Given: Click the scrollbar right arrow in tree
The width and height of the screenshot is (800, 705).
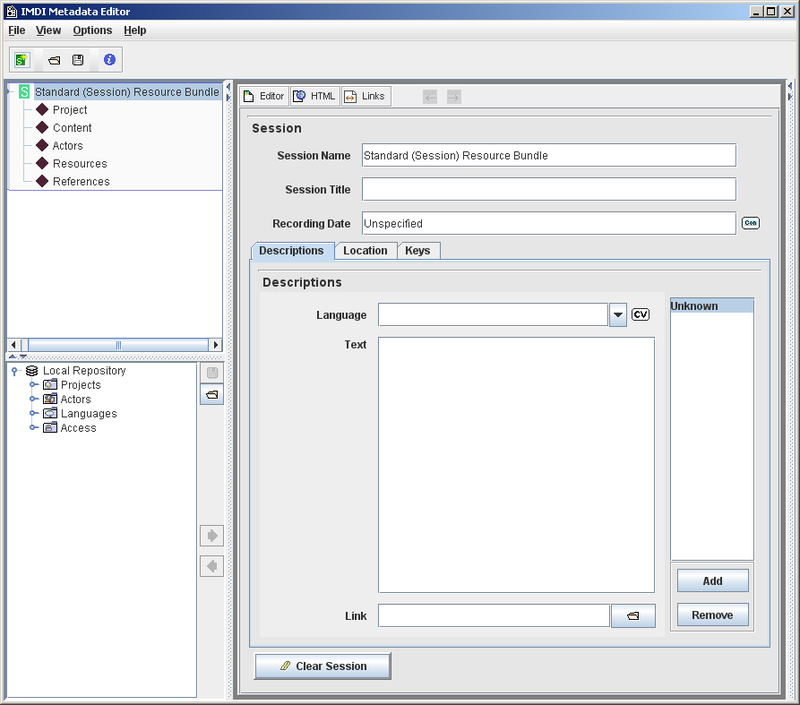Looking at the screenshot, I should tap(216, 345).
